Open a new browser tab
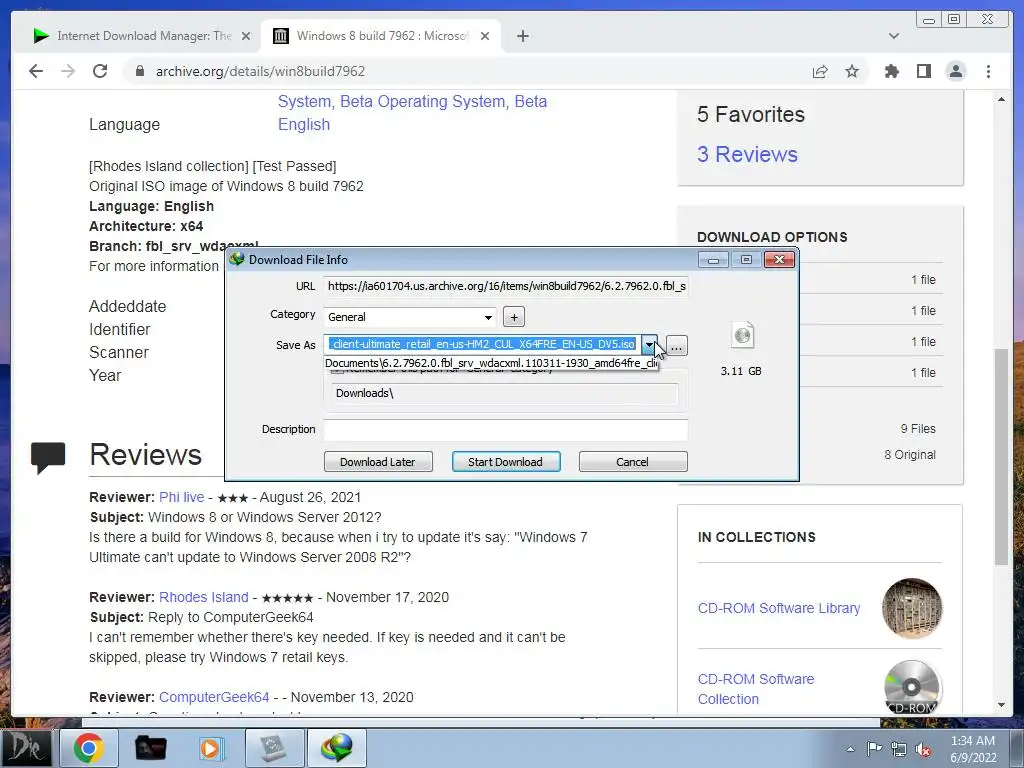Image resolution: width=1024 pixels, height=768 pixels. [522, 36]
